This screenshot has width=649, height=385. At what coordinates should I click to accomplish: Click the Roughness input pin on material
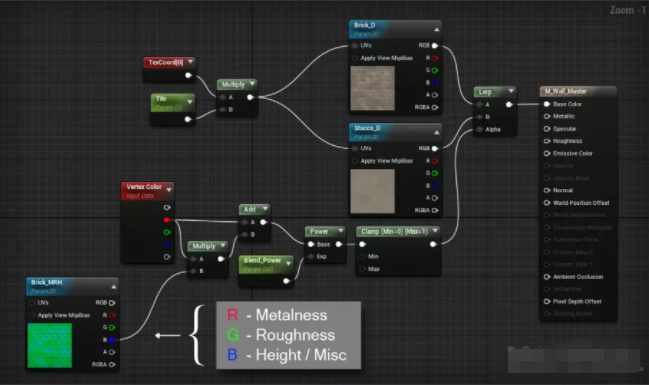coord(547,141)
